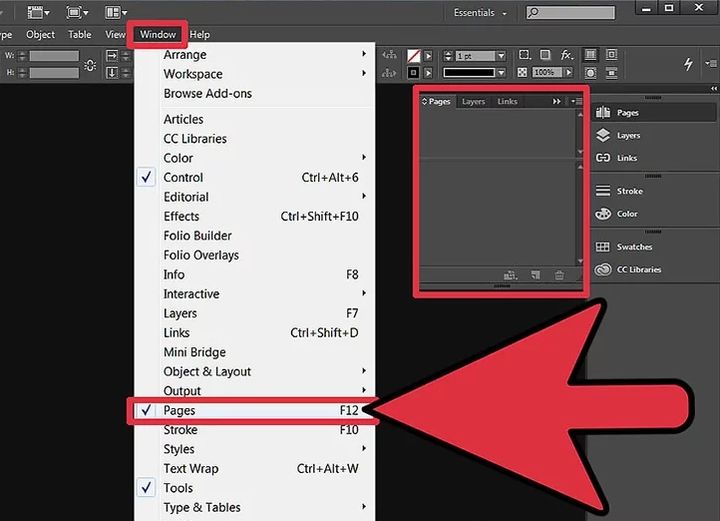Expand the Type & Tables submenu

tap(255, 507)
